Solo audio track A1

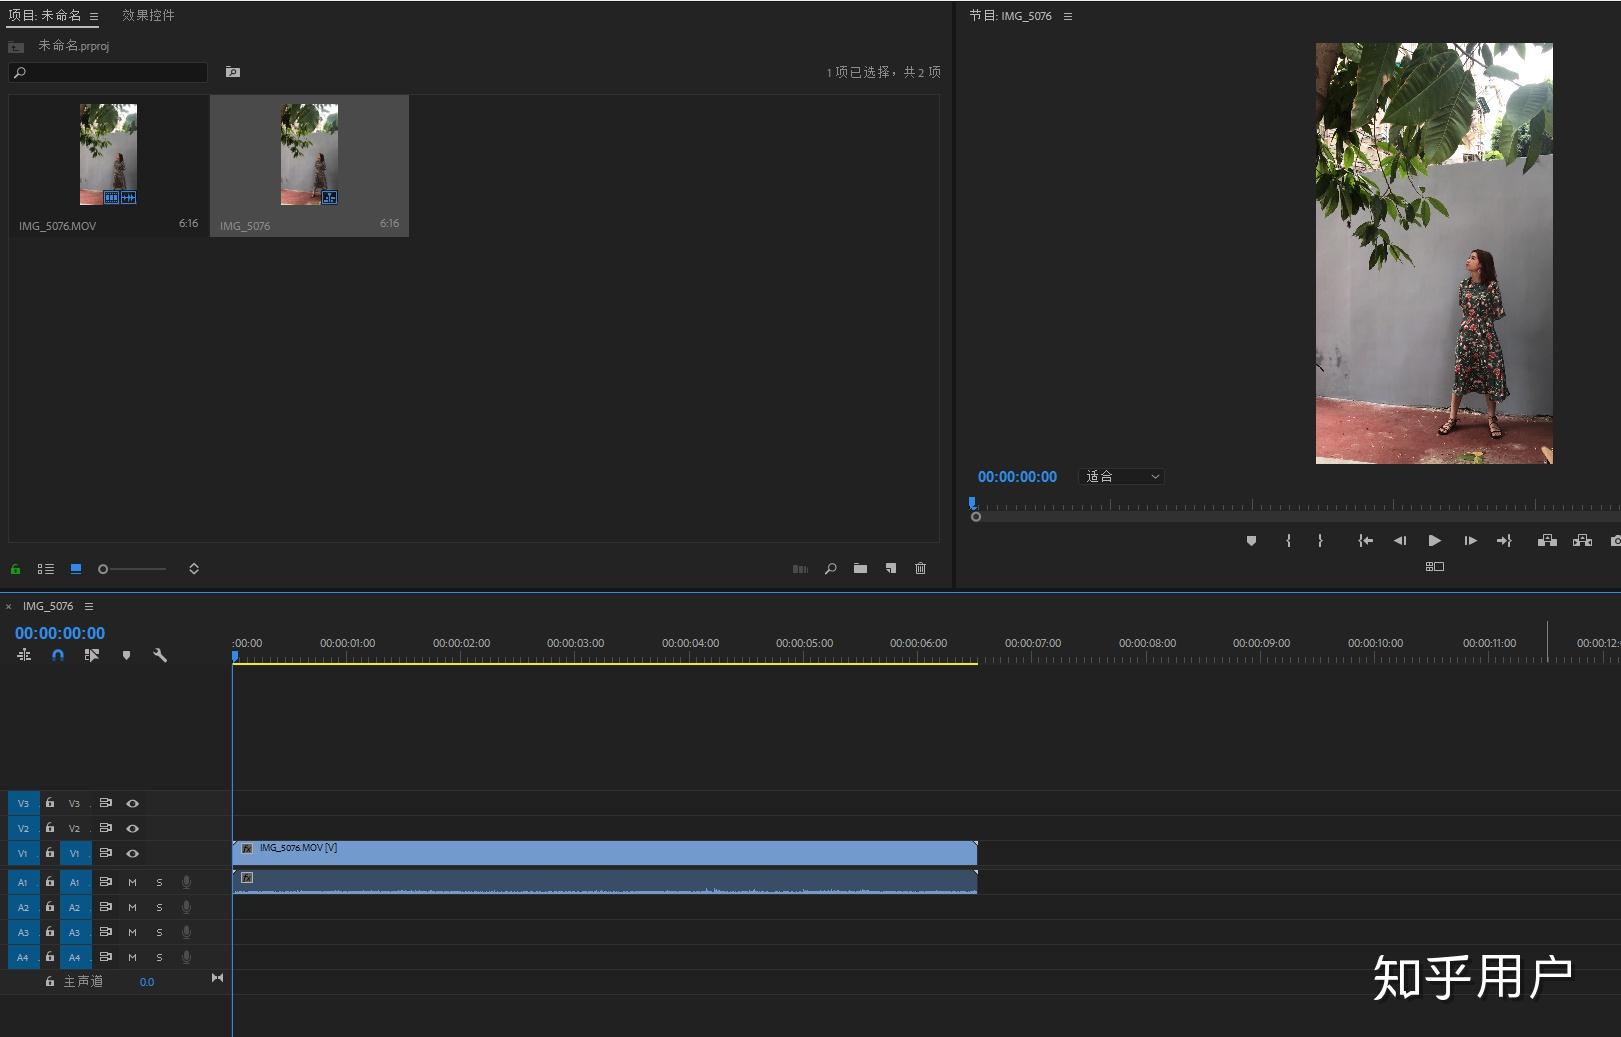point(159,882)
